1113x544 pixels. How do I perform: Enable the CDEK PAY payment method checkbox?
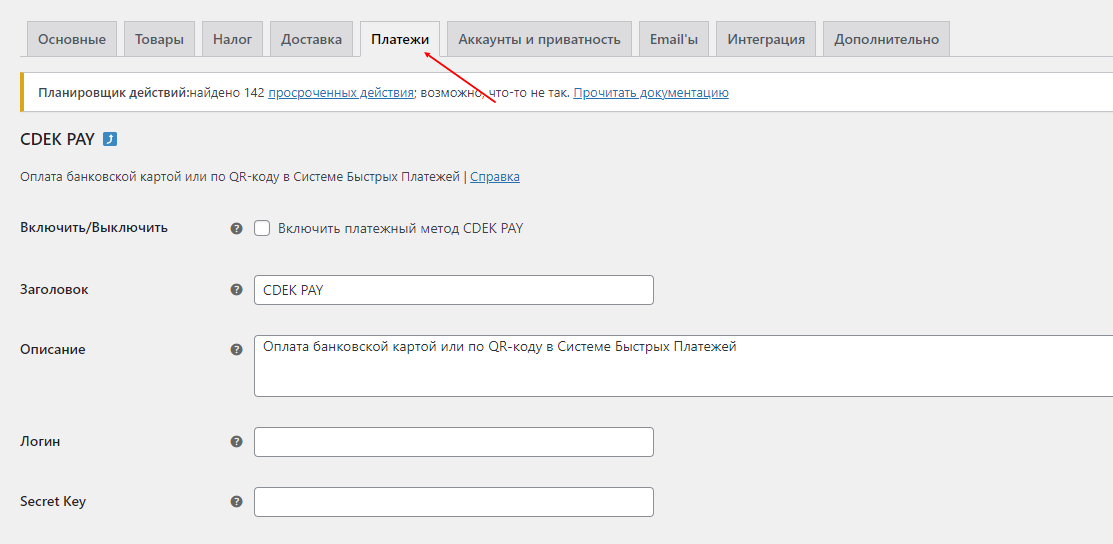click(262, 228)
